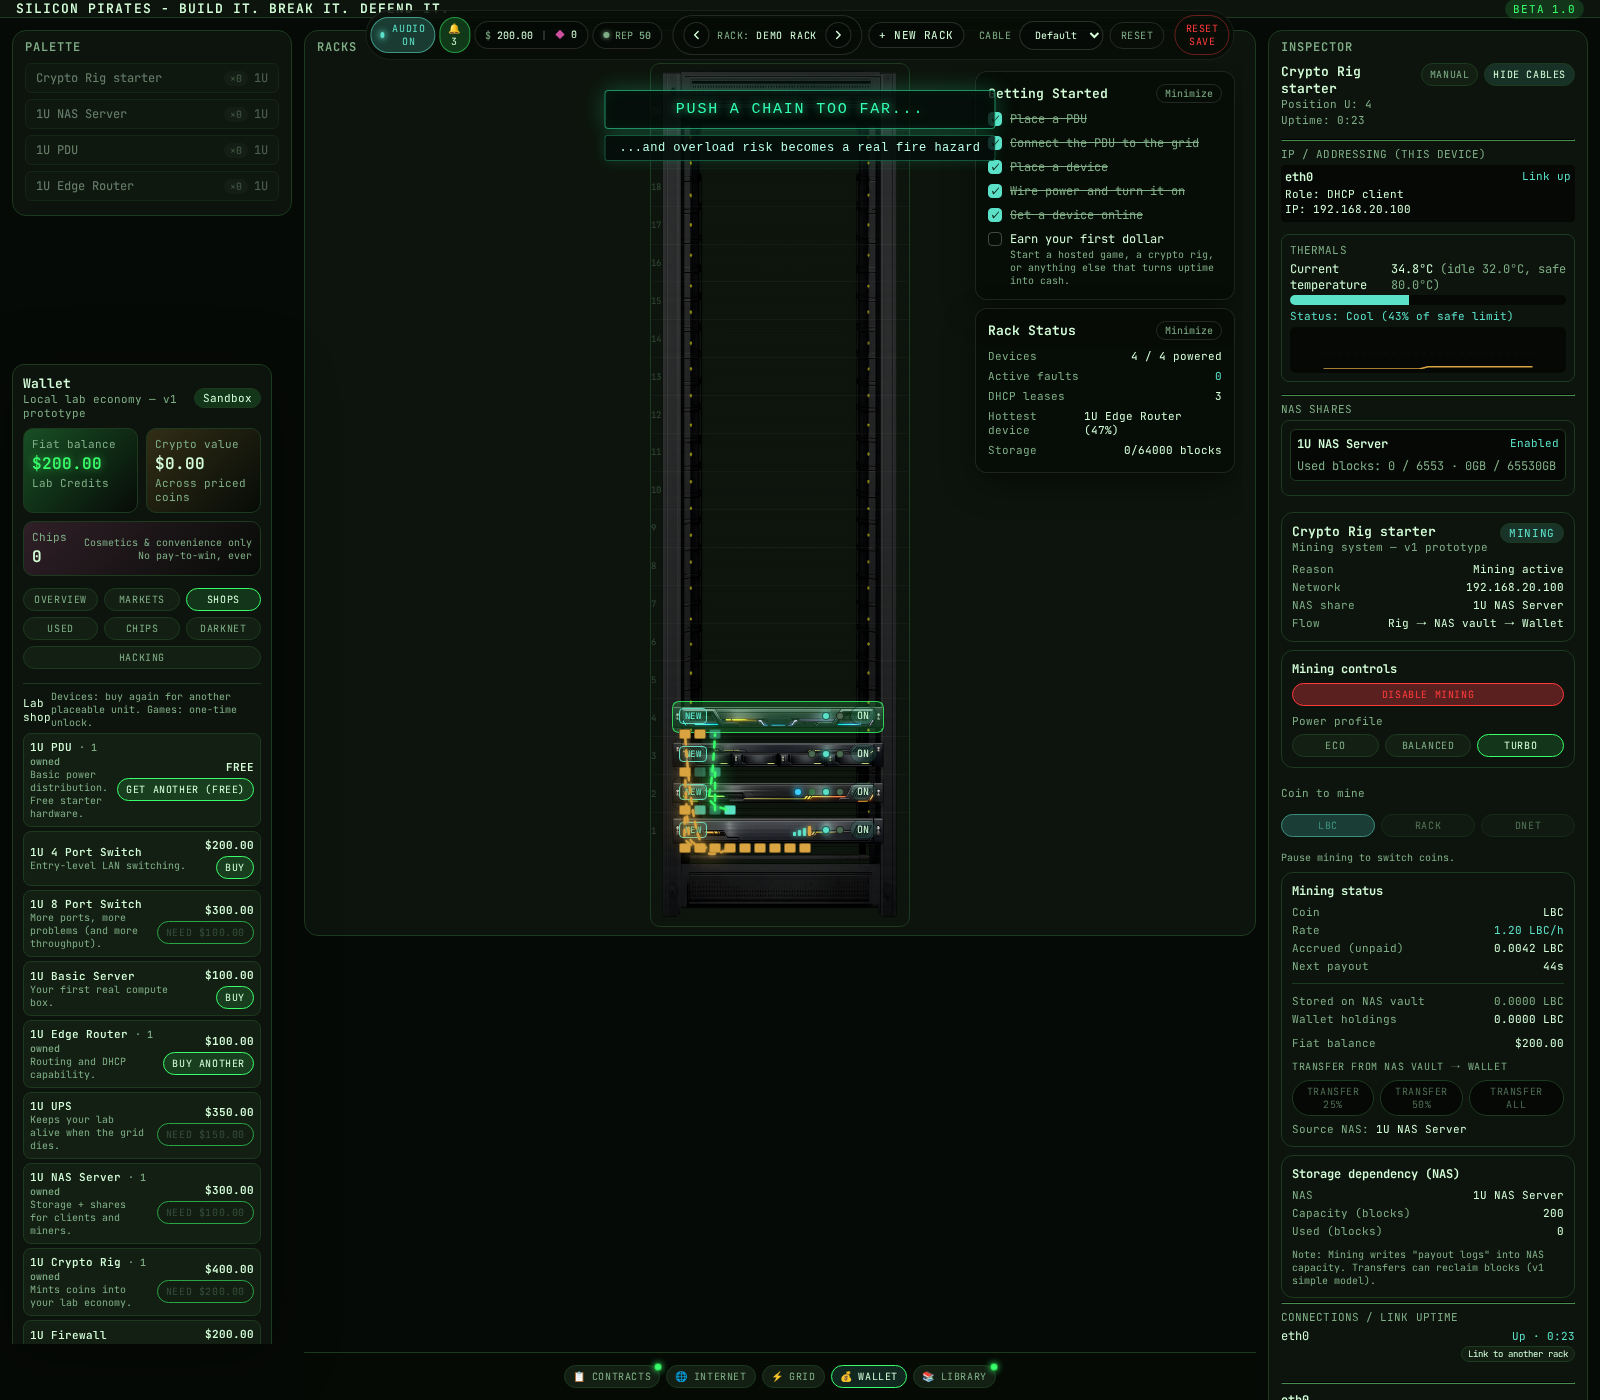The image size is (1600, 1400).
Task: Buy the 1U 4 Port Switch
Action: (235, 868)
